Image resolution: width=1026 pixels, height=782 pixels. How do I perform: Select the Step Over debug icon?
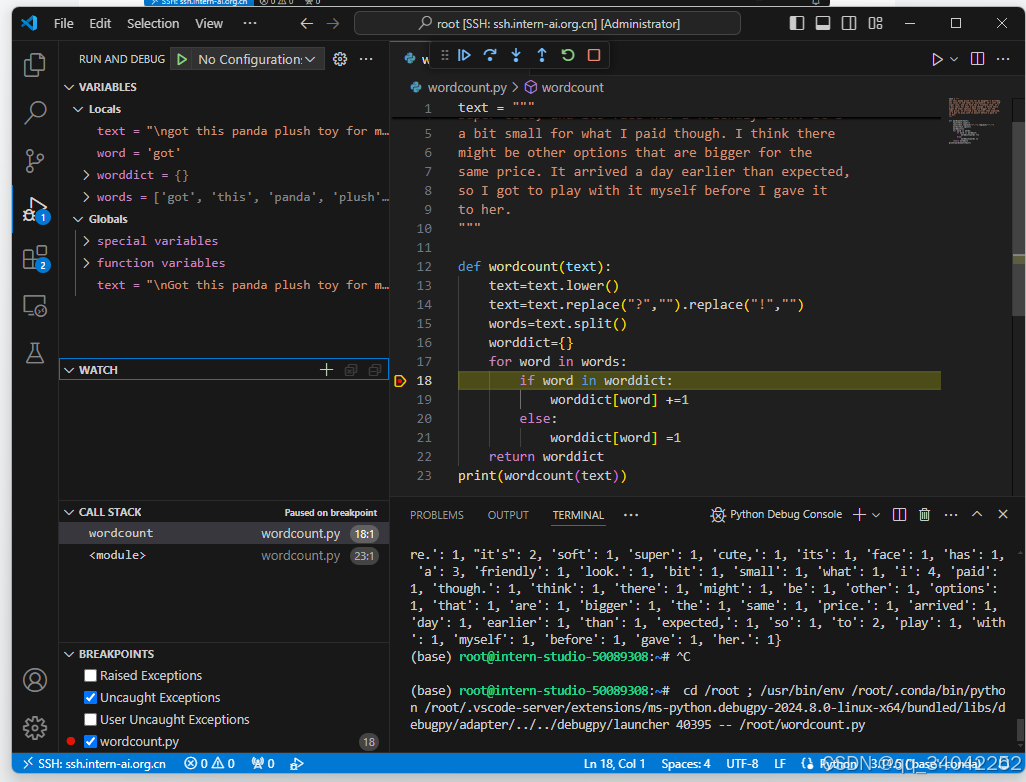[489, 56]
